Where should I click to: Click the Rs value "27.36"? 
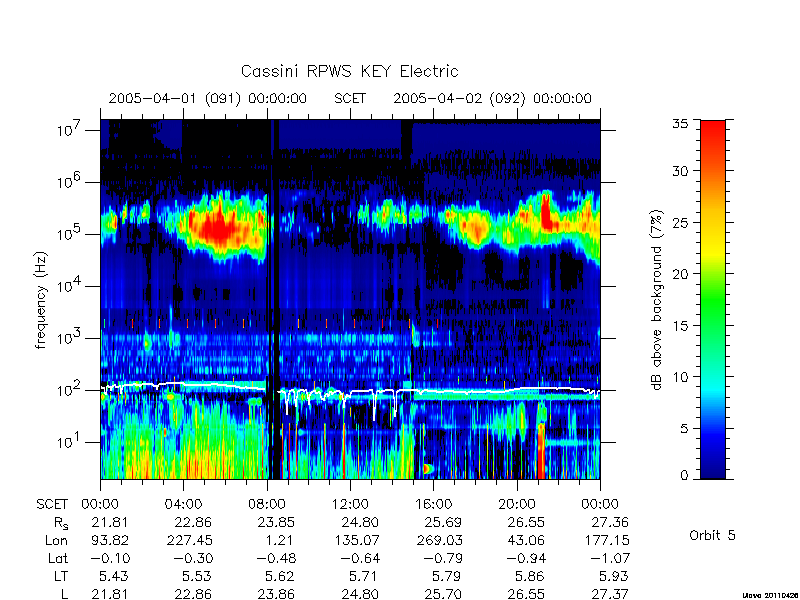pyautogui.click(x=610, y=522)
